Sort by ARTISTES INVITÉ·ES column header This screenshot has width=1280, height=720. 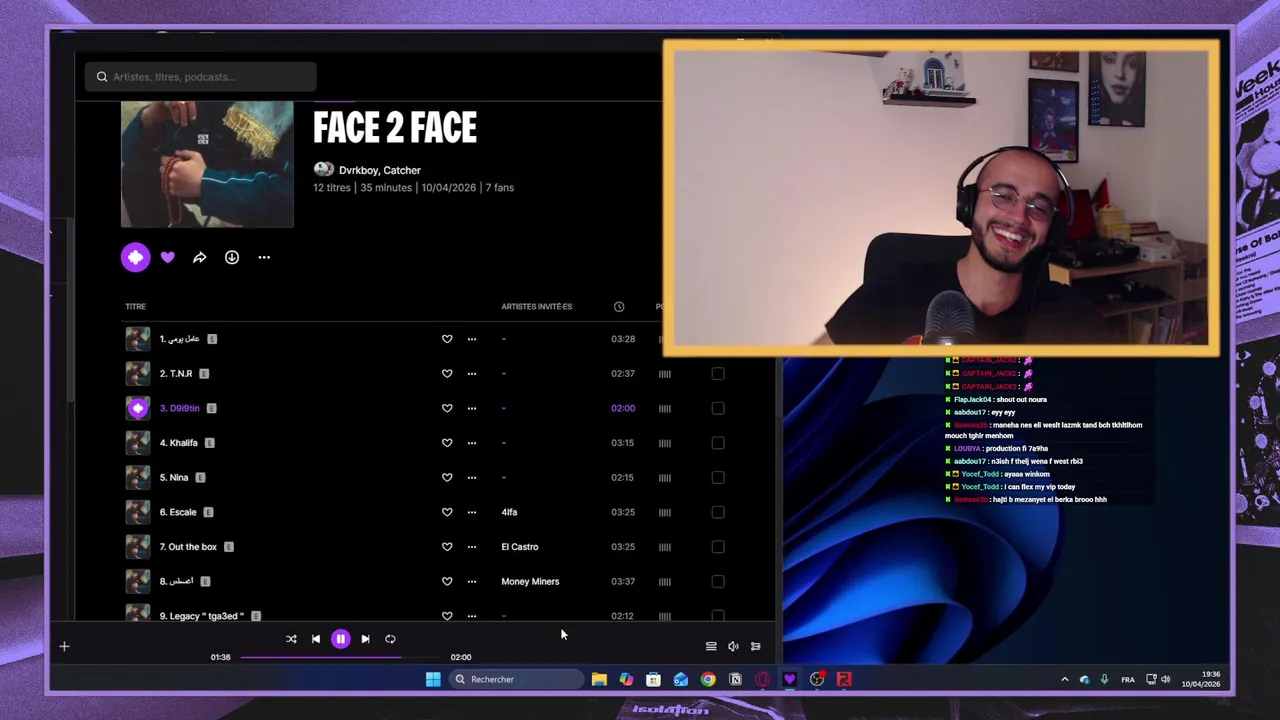click(537, 307)
